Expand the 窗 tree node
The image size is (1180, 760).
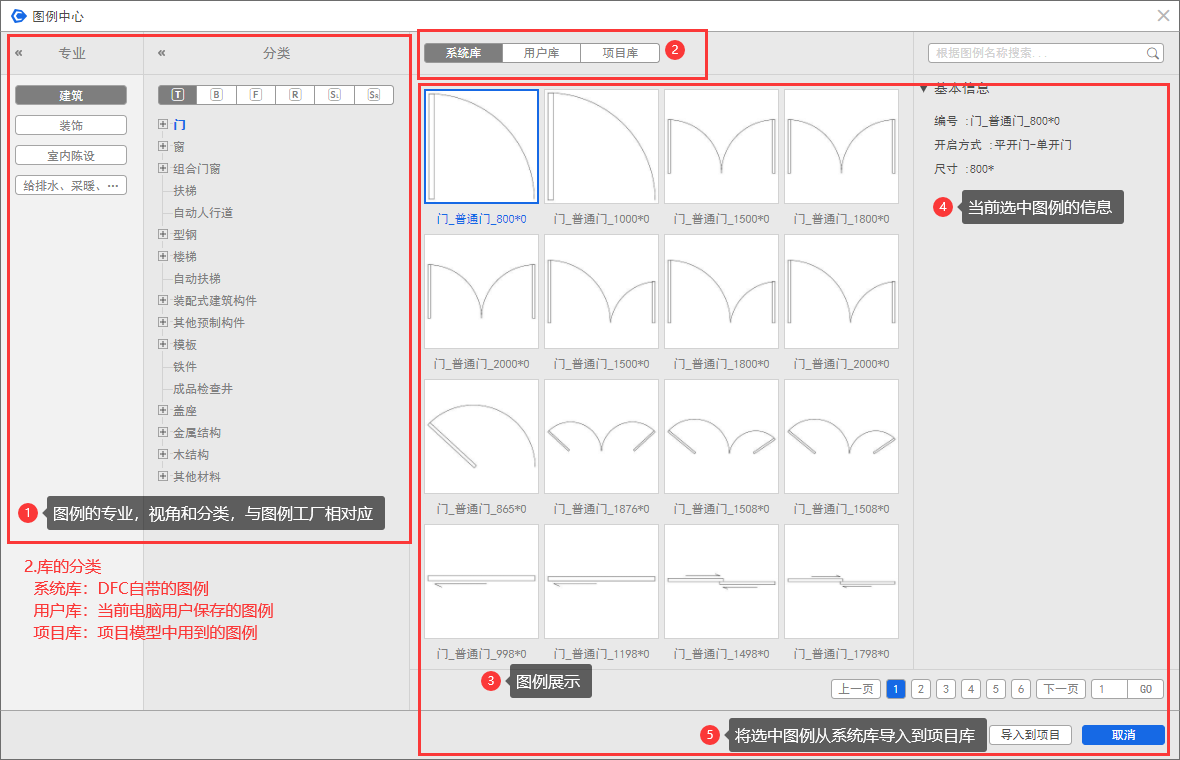[162, 147]
